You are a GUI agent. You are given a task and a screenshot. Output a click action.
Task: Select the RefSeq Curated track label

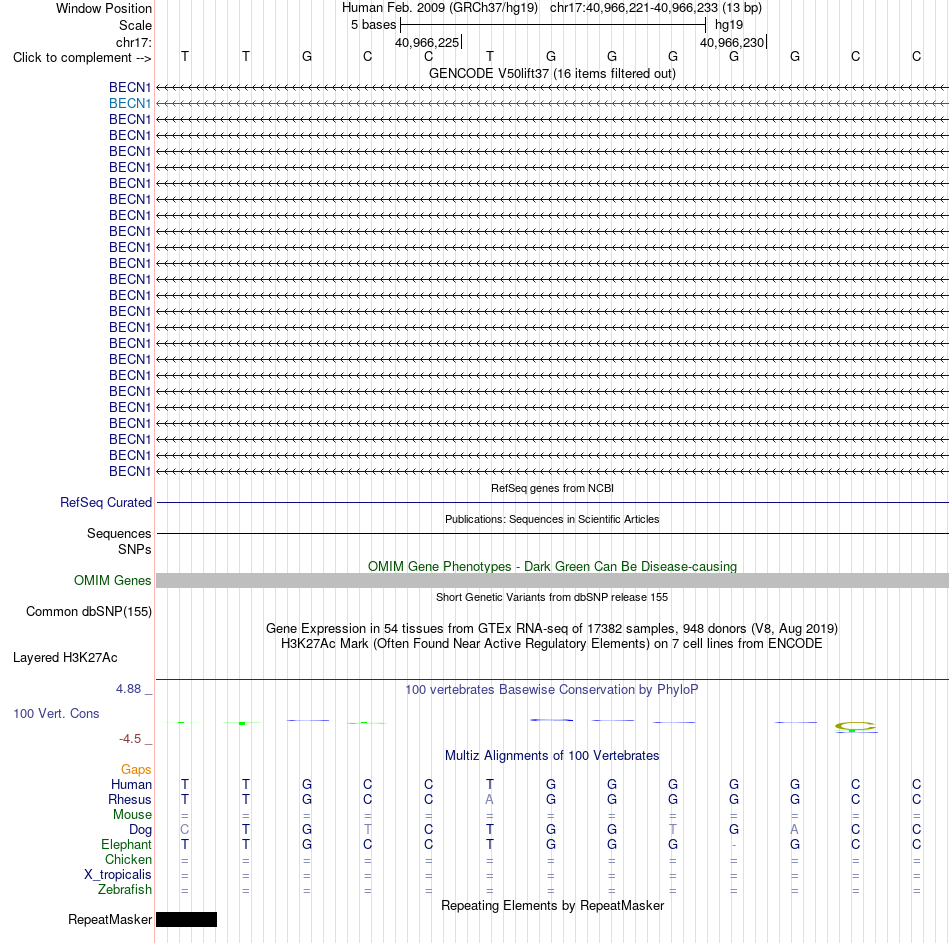tap(106, 502)
